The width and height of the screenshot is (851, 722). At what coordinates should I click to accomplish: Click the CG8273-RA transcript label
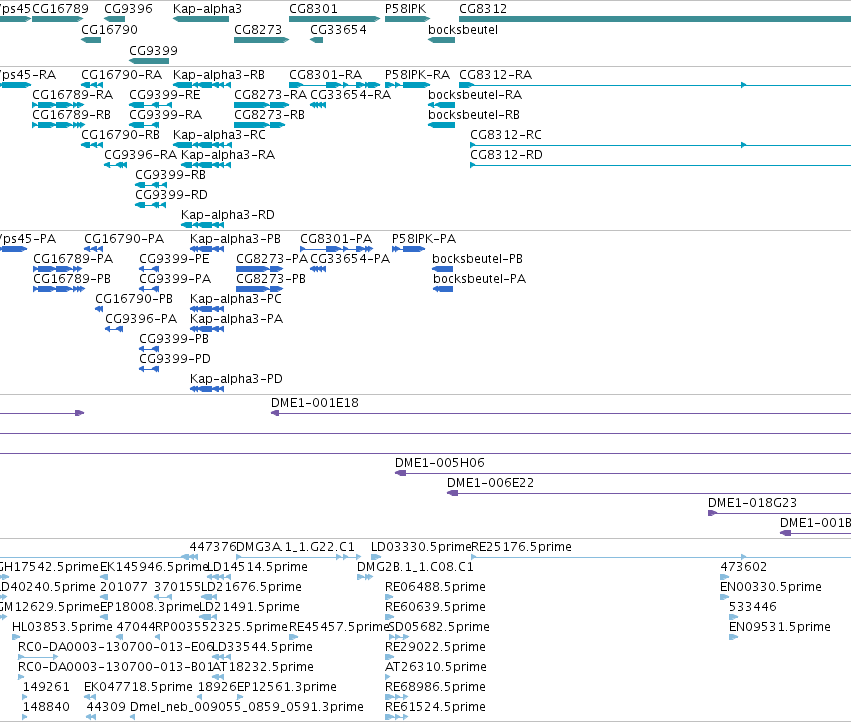point(270,94)
